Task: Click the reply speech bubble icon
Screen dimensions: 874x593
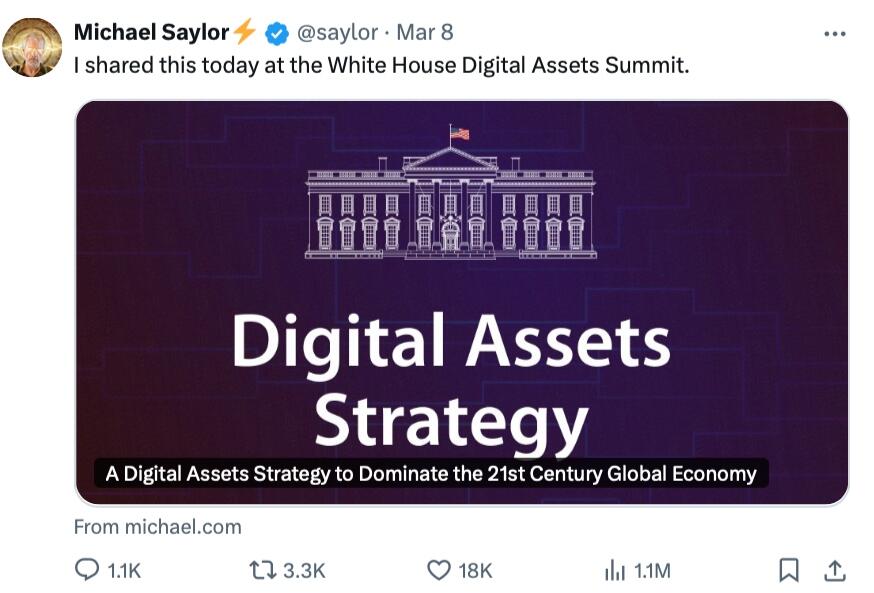Action: [88, 570]
